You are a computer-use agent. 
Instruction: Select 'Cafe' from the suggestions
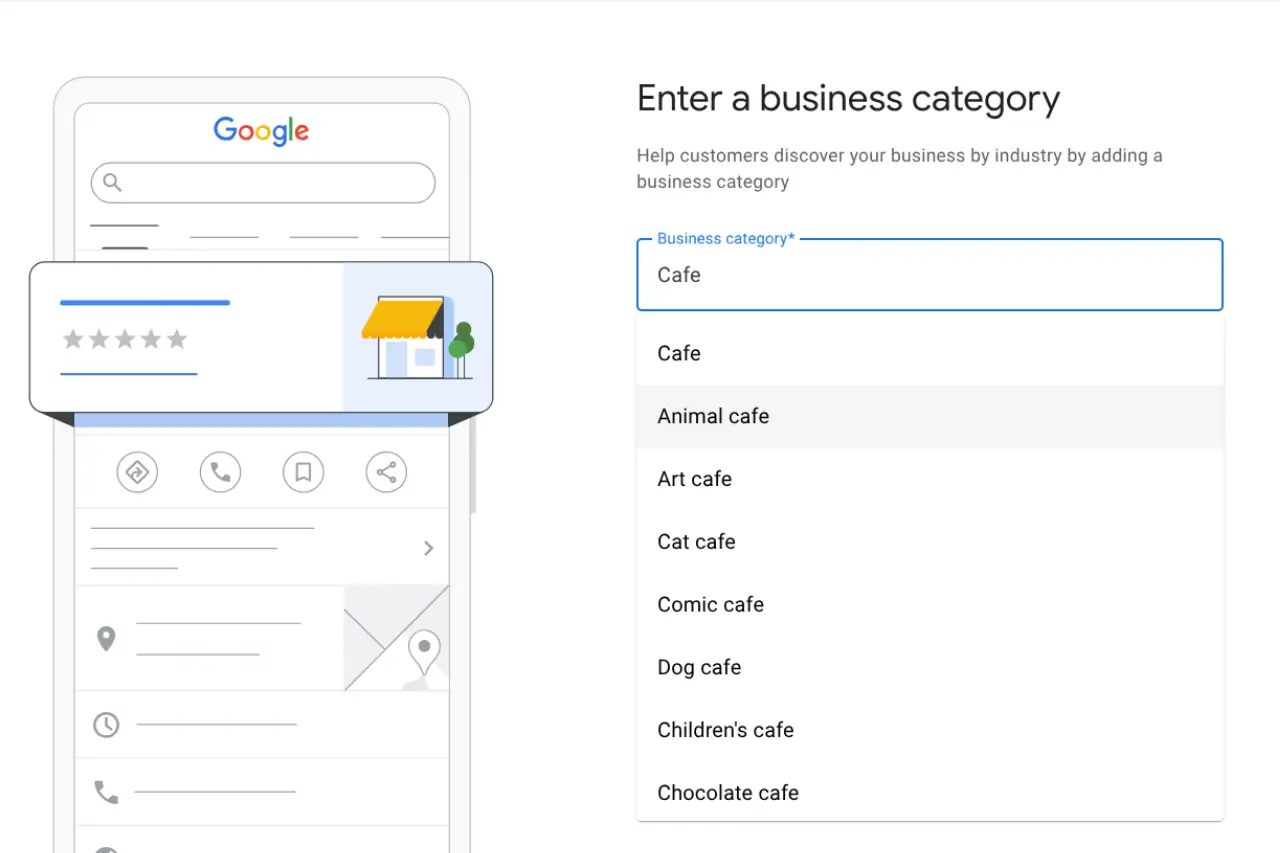[x=679, y=354]
